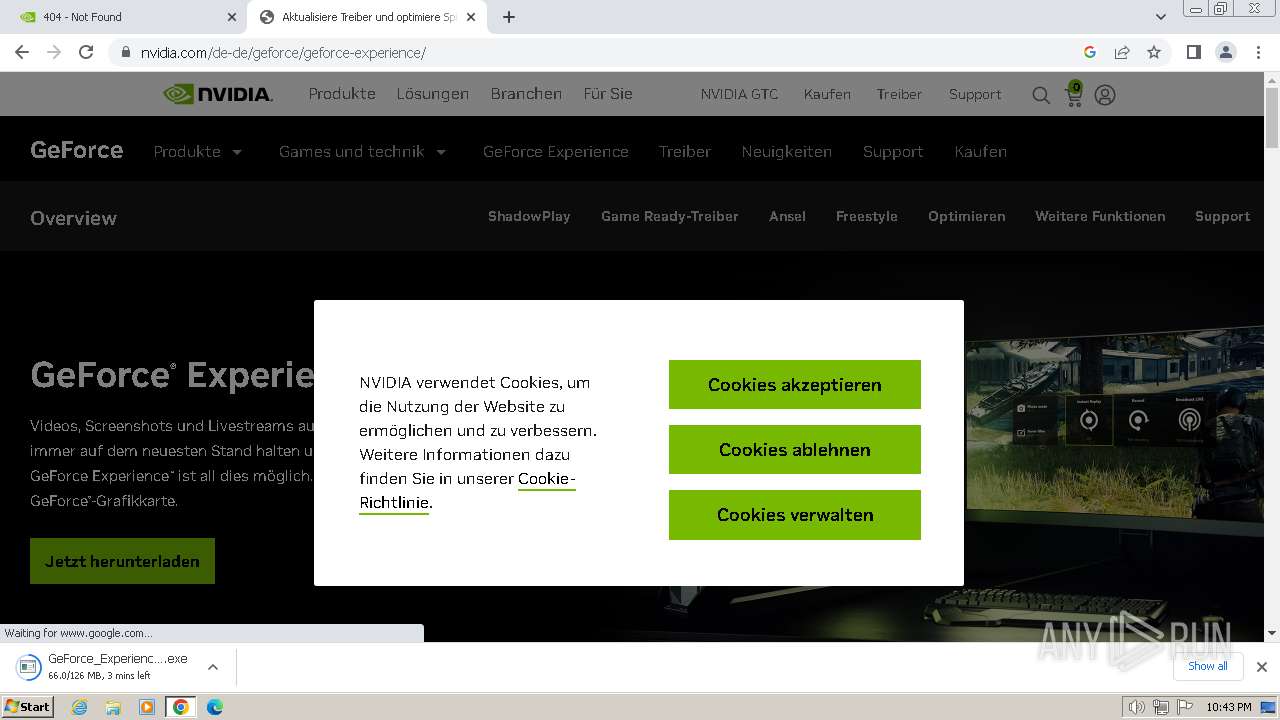Open Treiber in GeForce nav

click(x=685, y=152)
